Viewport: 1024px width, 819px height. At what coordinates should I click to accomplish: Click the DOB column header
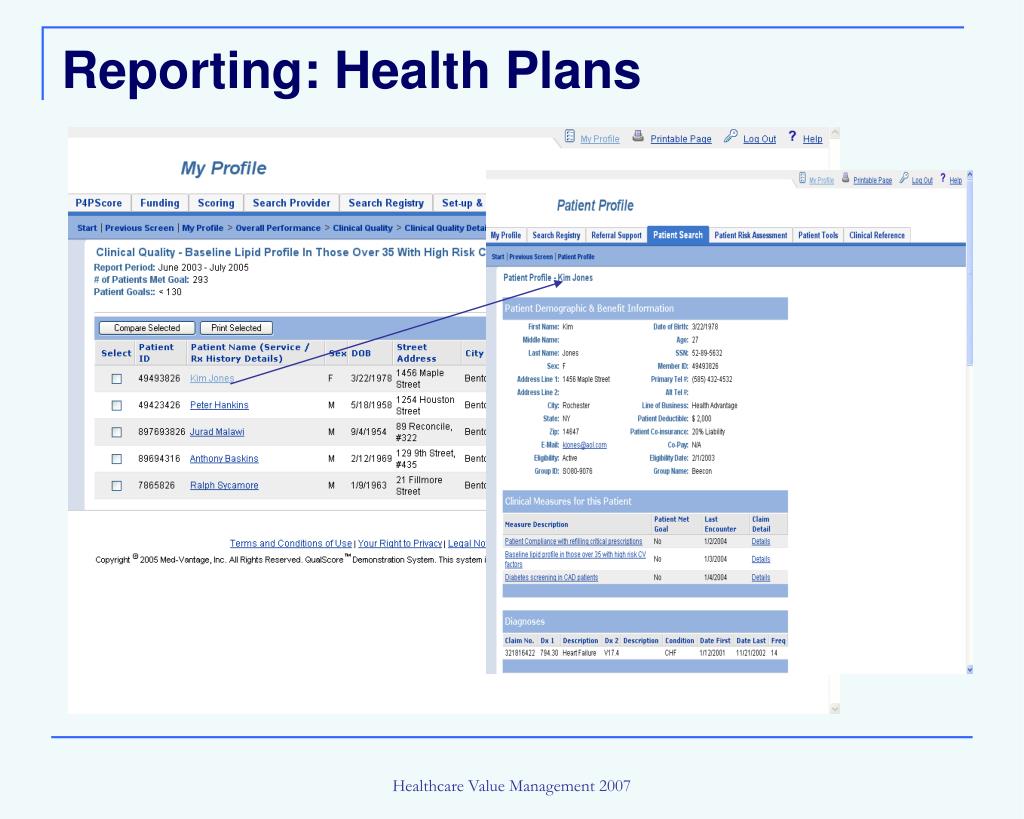click(361, 353)
